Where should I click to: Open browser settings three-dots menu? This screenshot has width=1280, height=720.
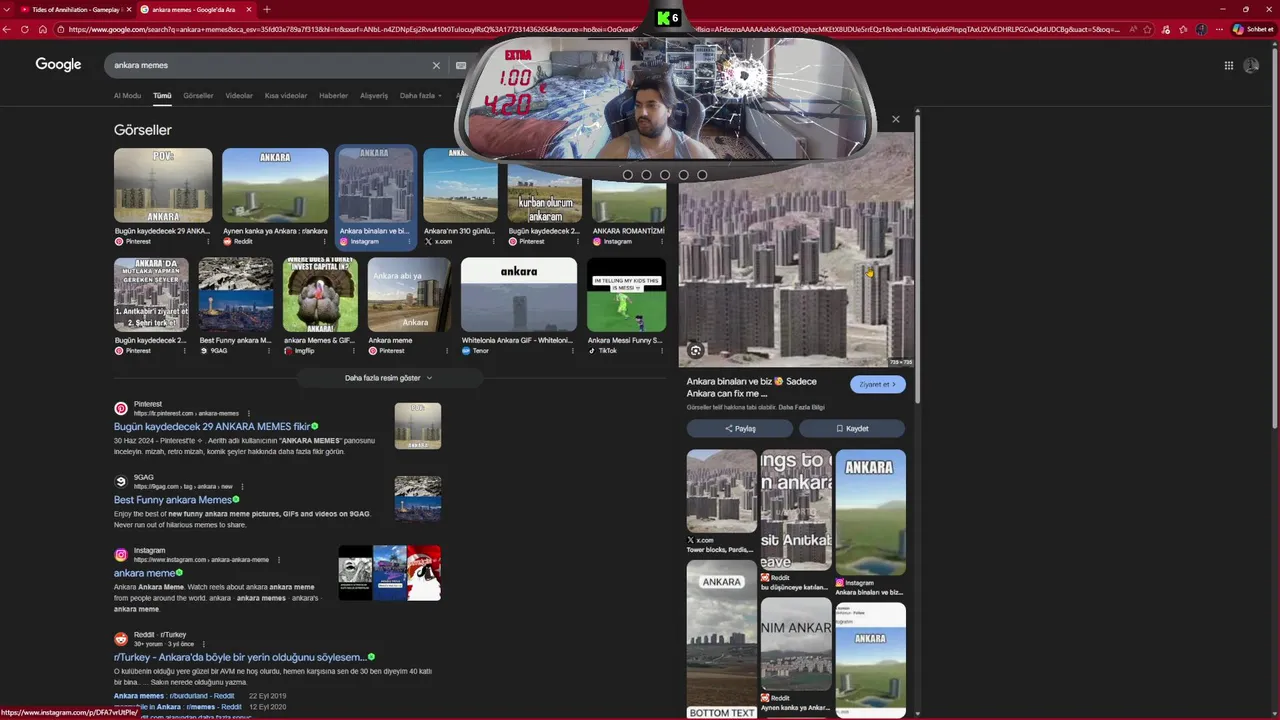pos(1217,29)
